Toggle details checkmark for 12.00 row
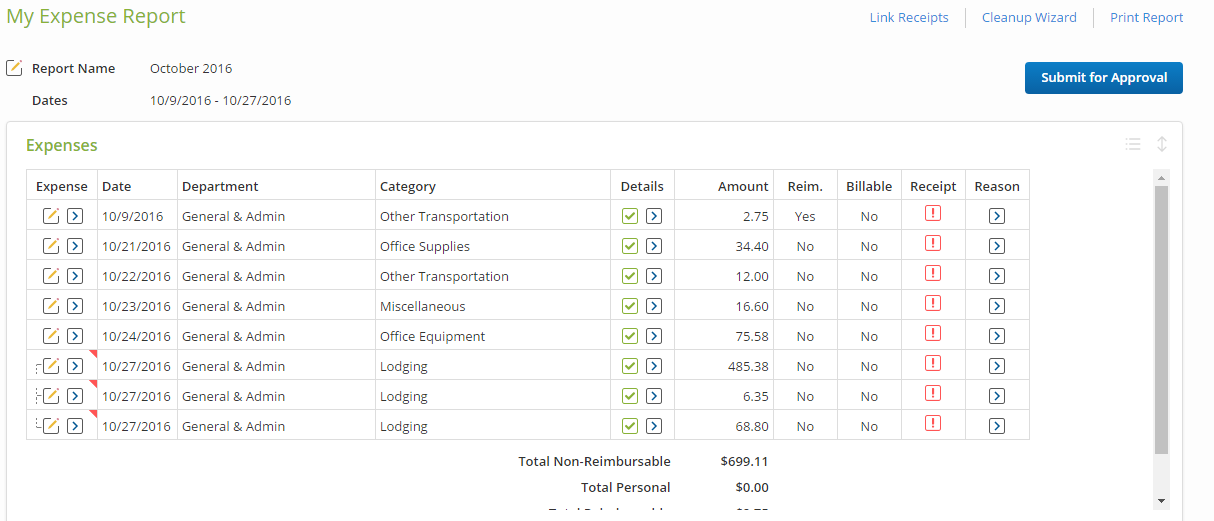Image resolution: width=1214 pixels, height=521 pixels. (629, 276)
